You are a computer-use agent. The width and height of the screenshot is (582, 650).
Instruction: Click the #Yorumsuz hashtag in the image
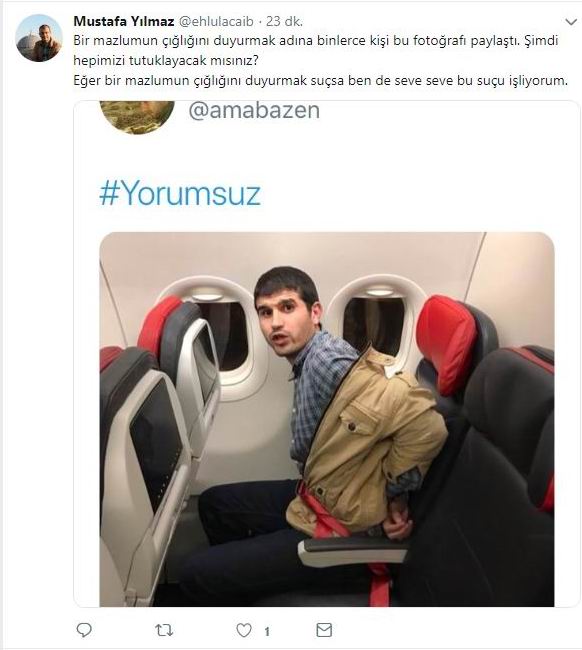(x=180, y=193)
